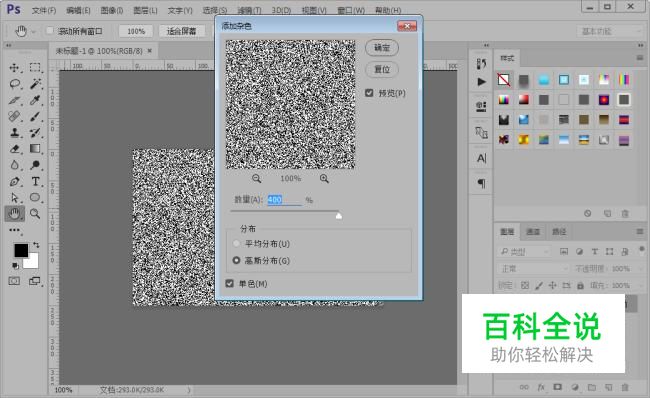Select the Blur droplet tool
Viewport: 650px width, 398px height.
point(15,165)
